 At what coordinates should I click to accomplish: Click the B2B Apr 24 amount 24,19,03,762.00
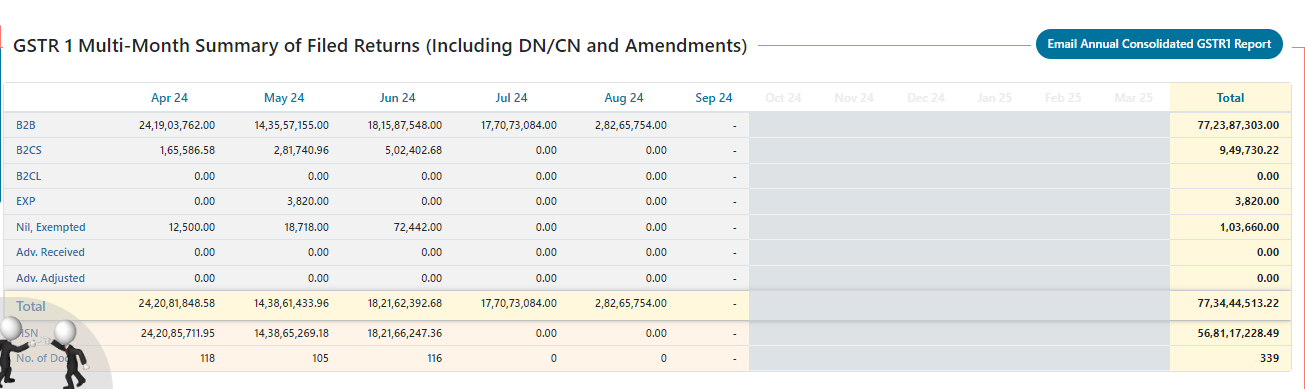pyautogui.click(x=178, y=125)
